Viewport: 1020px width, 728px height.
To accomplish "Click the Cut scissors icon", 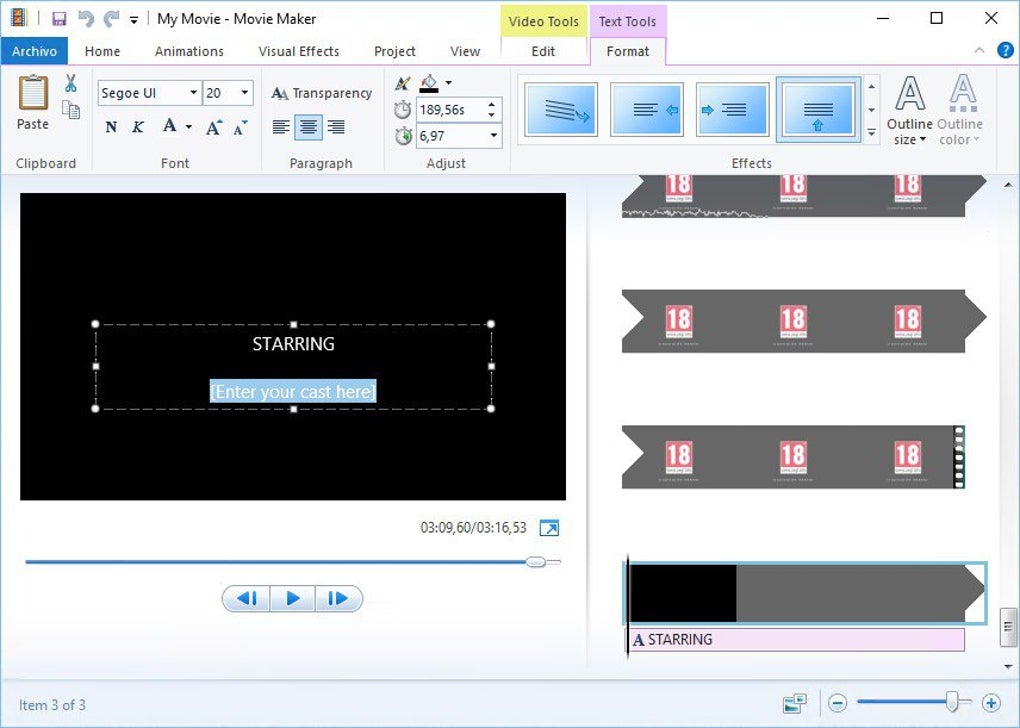I will pyautogui.click(x=71, y=83).
